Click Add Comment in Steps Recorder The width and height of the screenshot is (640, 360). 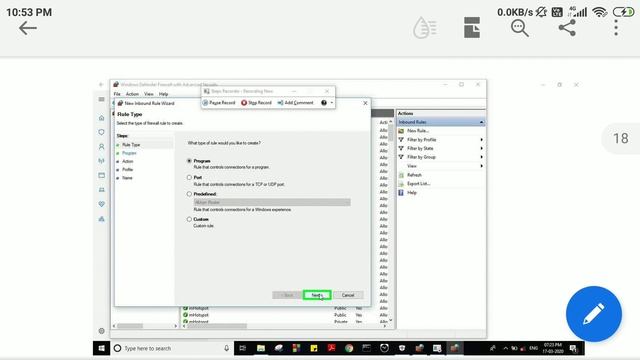coord(296,103)
